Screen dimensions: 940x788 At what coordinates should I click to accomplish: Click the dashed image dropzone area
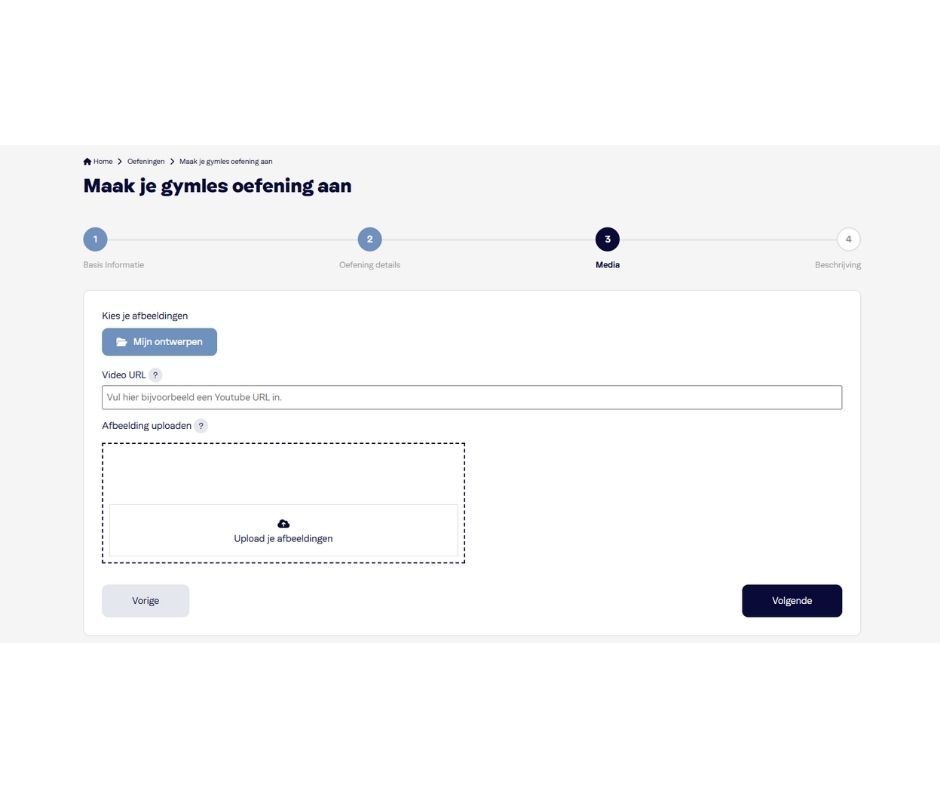[284, 503]
